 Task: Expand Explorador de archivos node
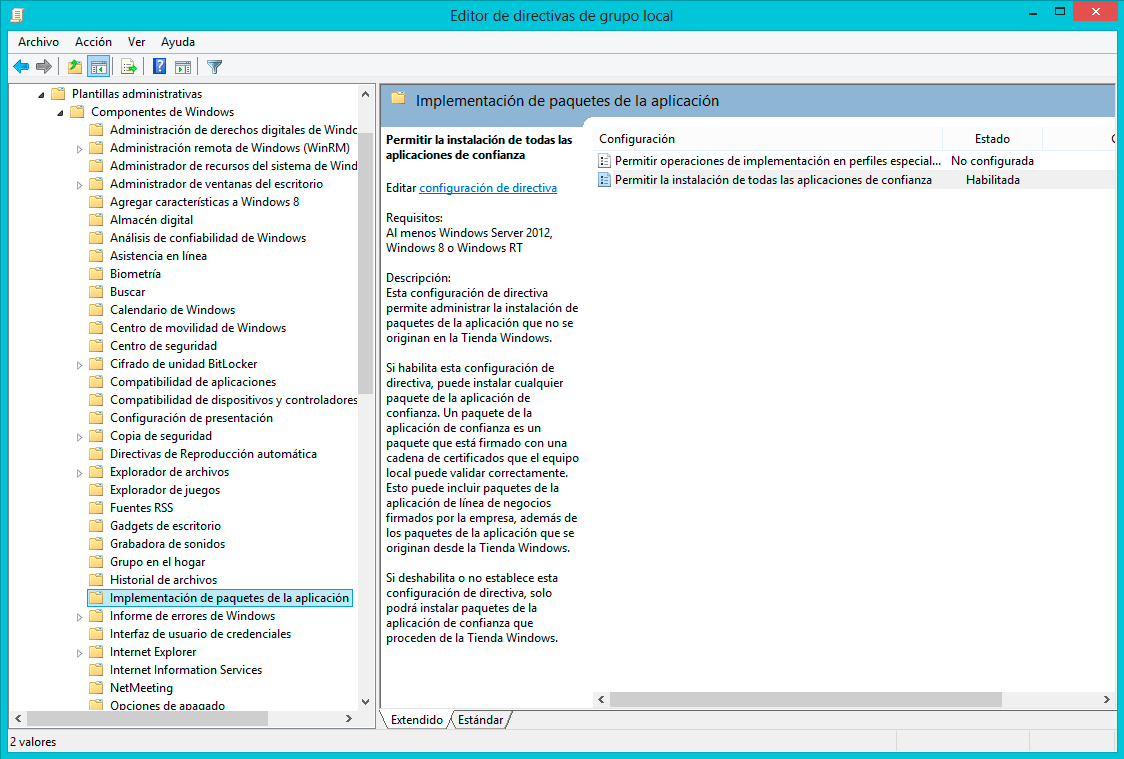[x=80, y=472]
